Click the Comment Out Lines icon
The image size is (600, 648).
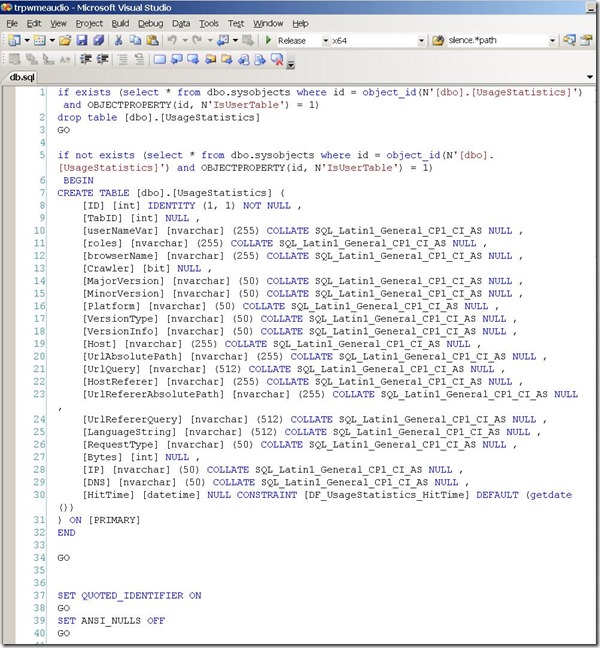(123, 60)
